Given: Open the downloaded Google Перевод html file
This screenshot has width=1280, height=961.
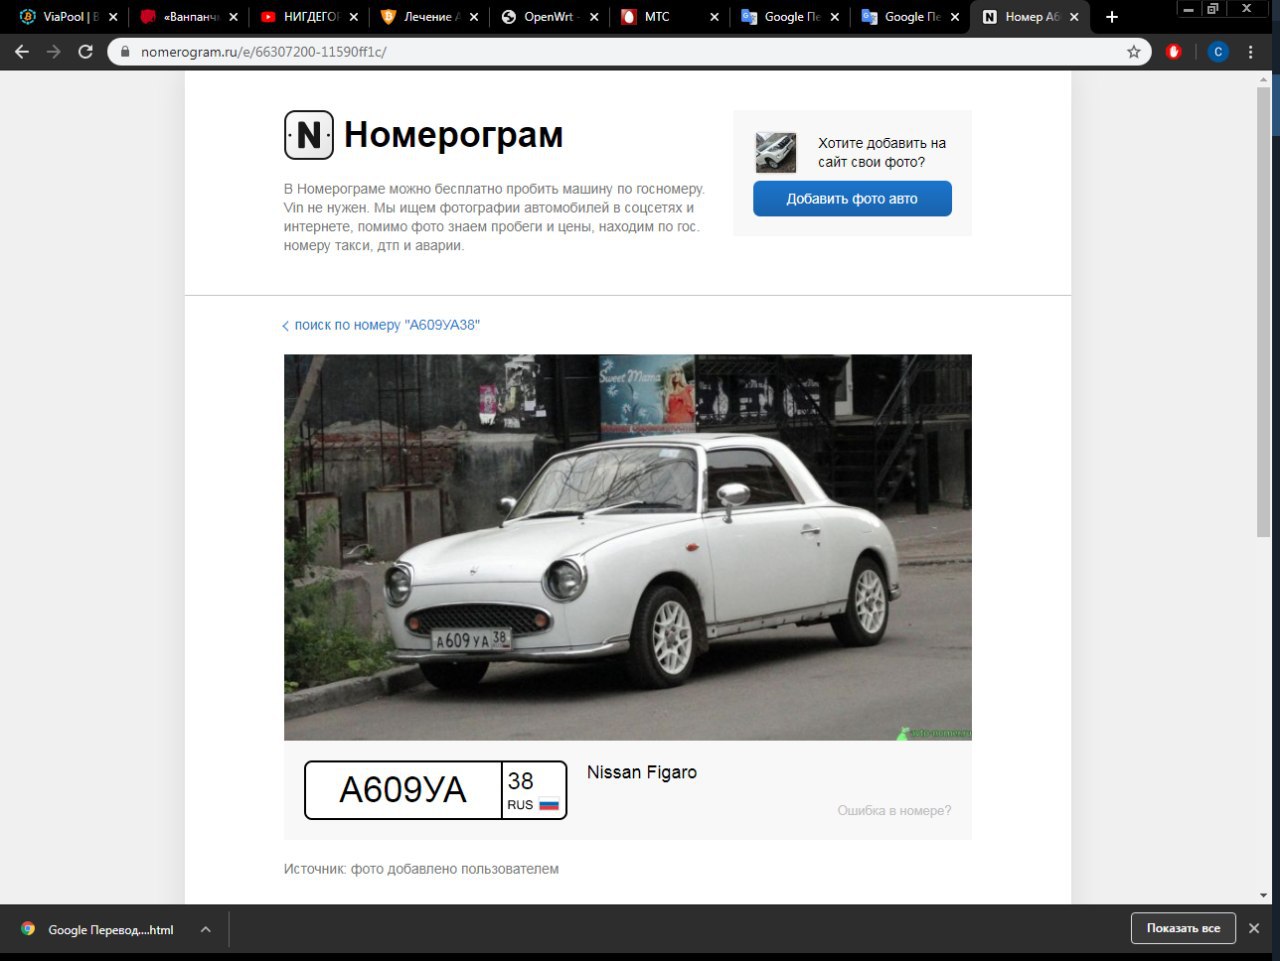Looking at the screenshot, I should 99,929.
